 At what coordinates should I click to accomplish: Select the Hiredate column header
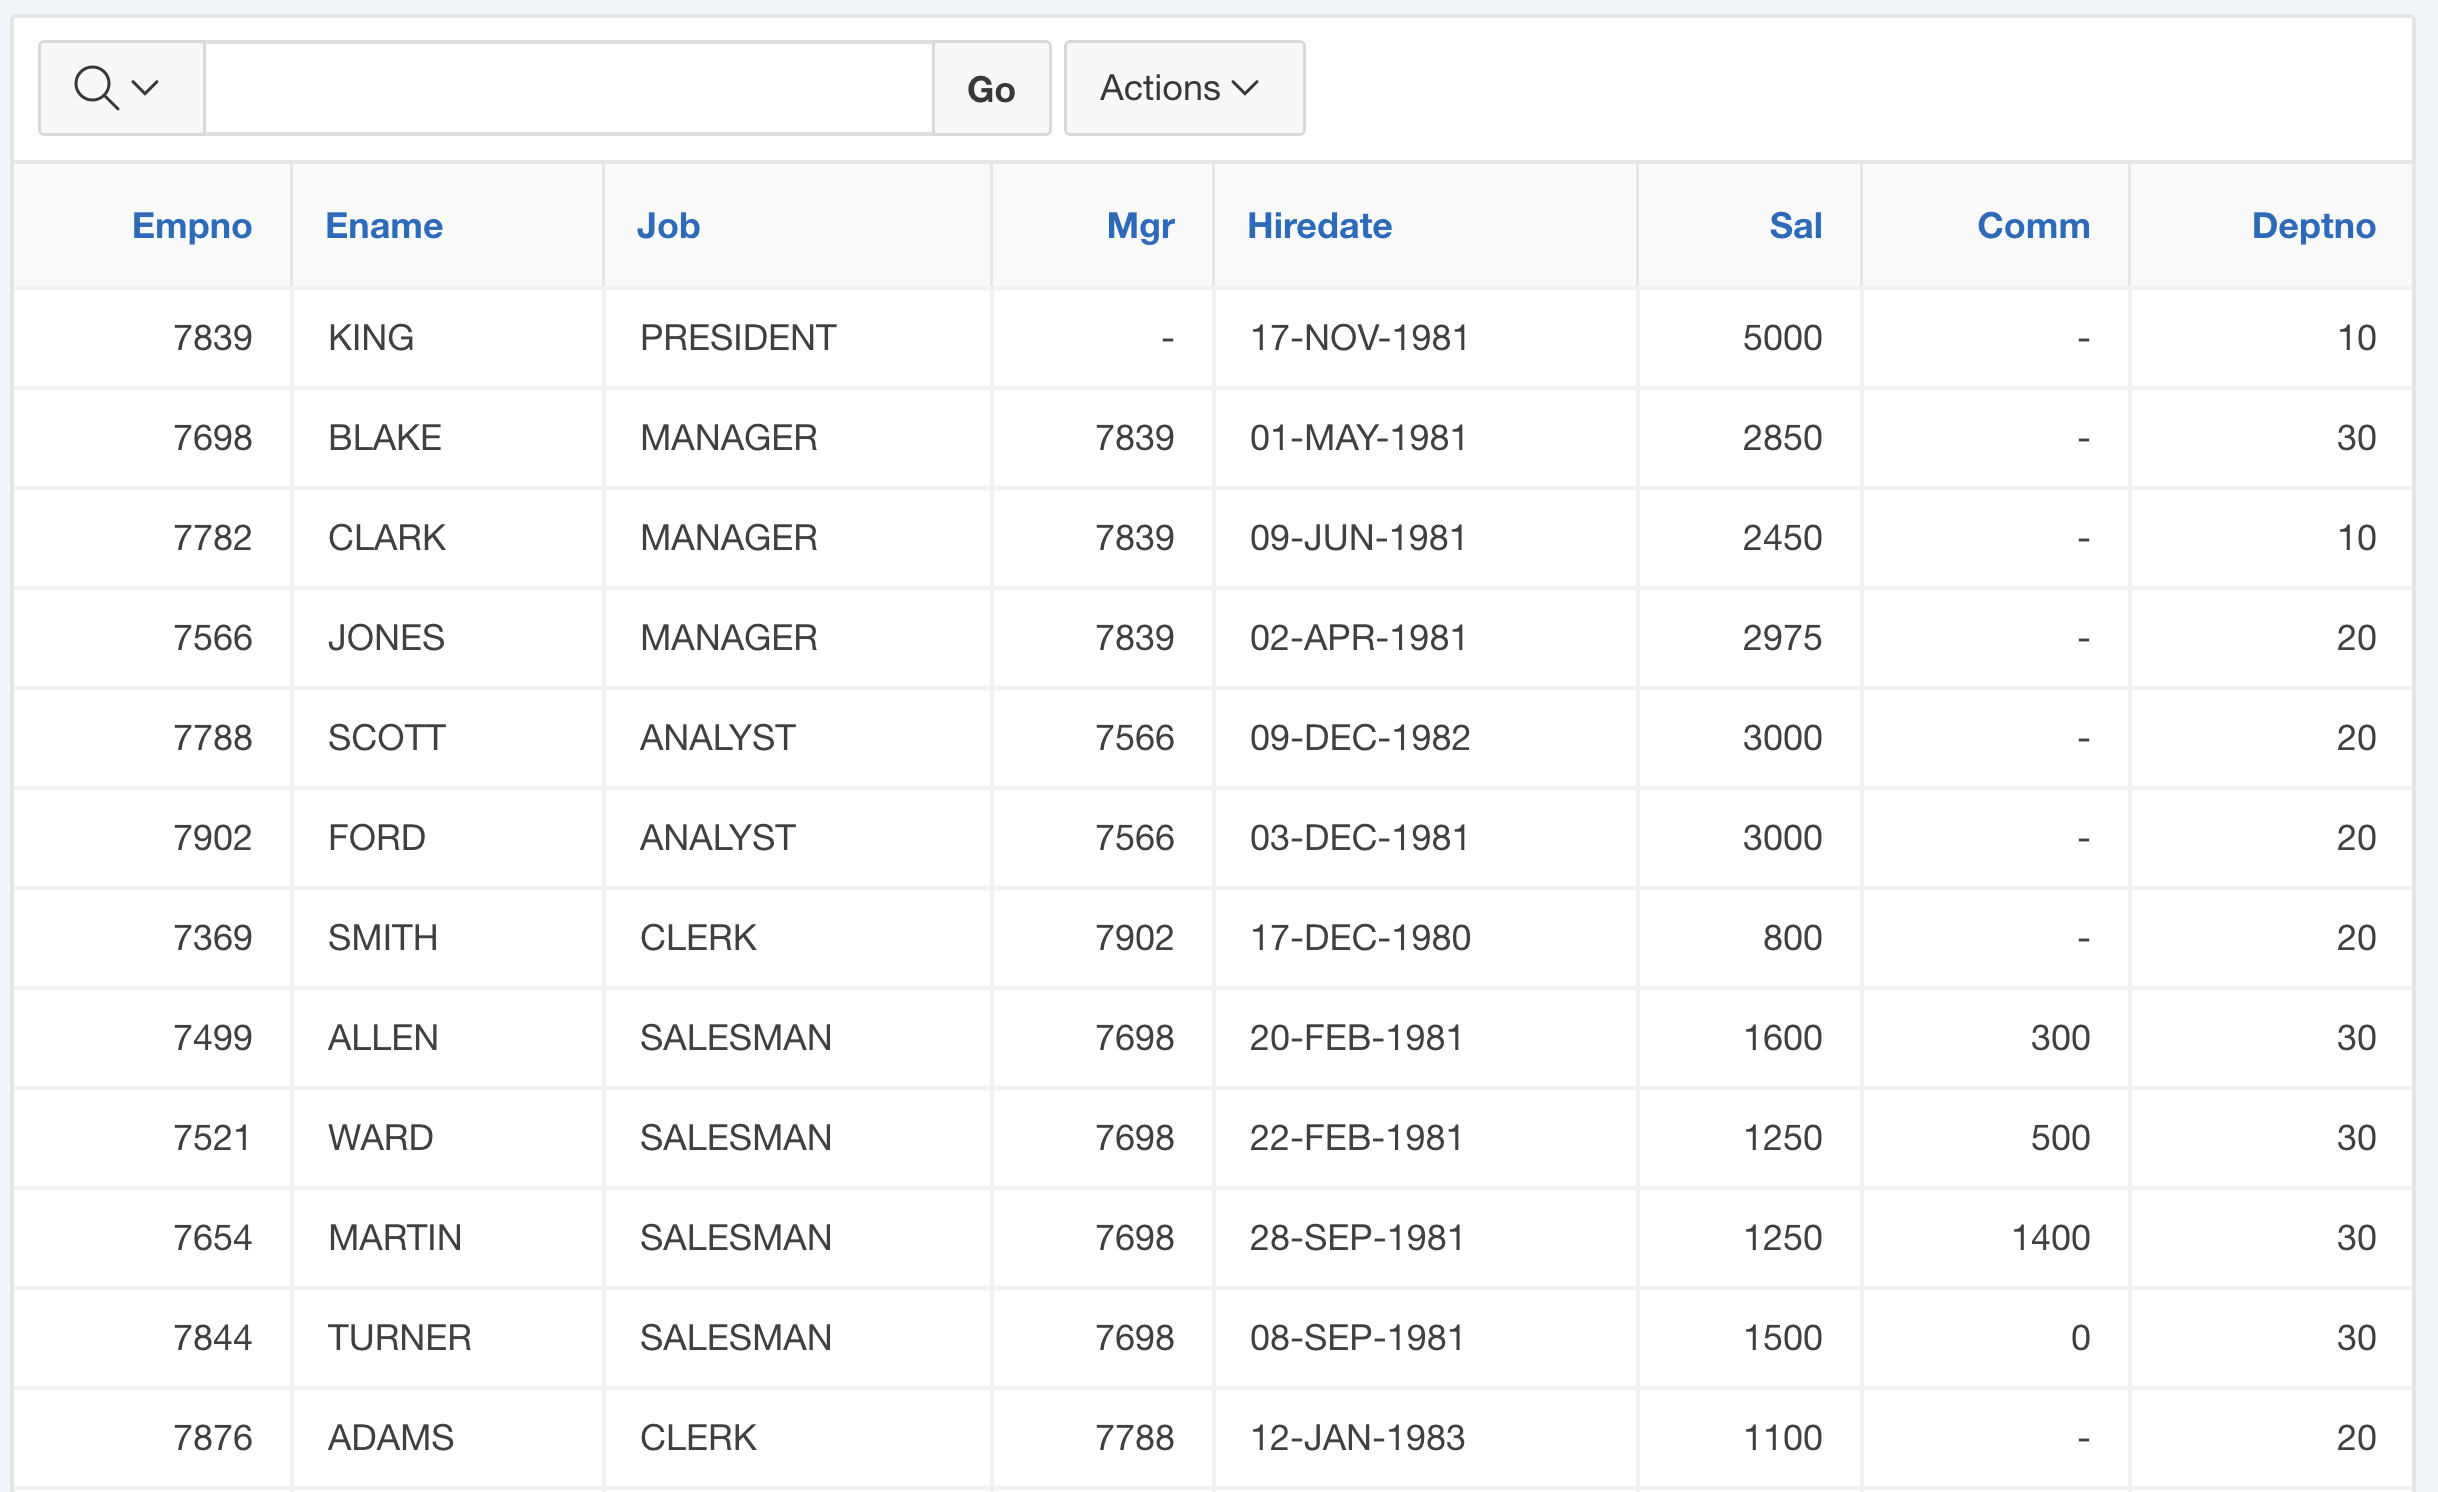tap(1318, 226)
